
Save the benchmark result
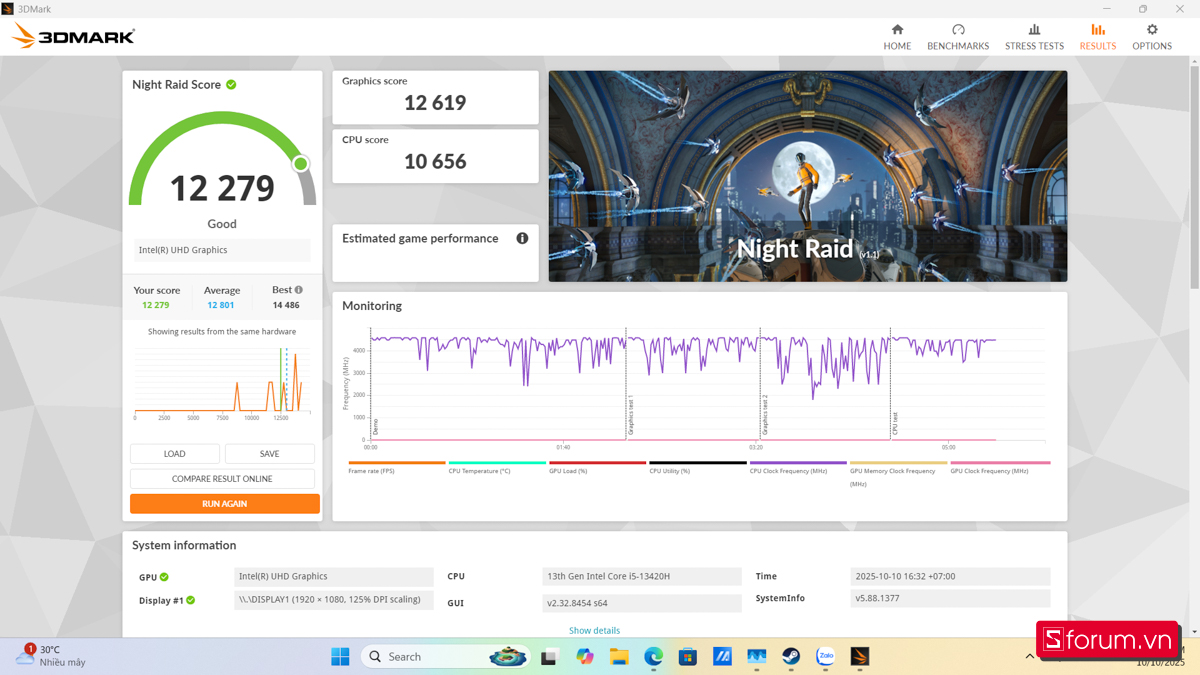269,454
